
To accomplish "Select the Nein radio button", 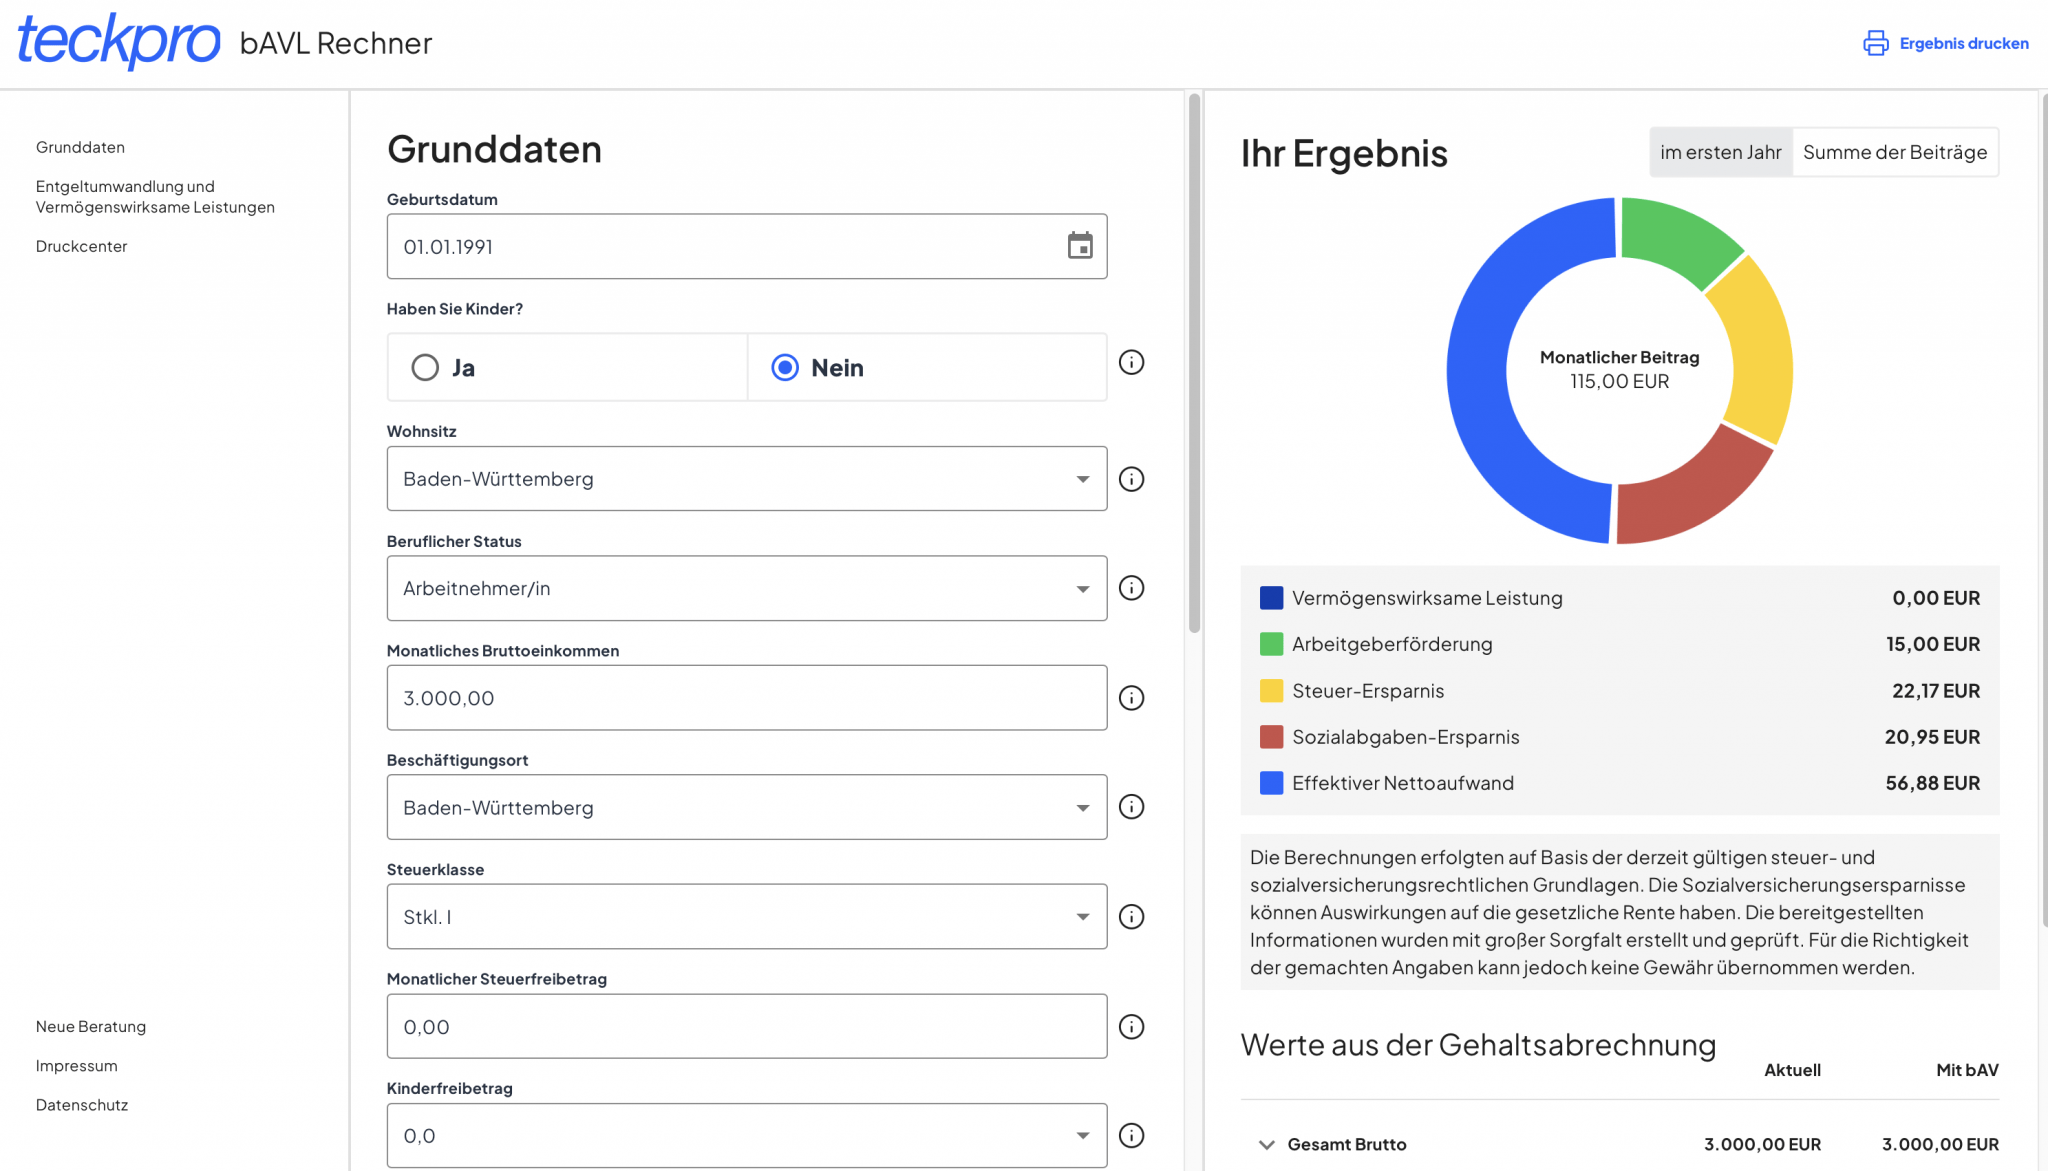I will click(785, 368).
